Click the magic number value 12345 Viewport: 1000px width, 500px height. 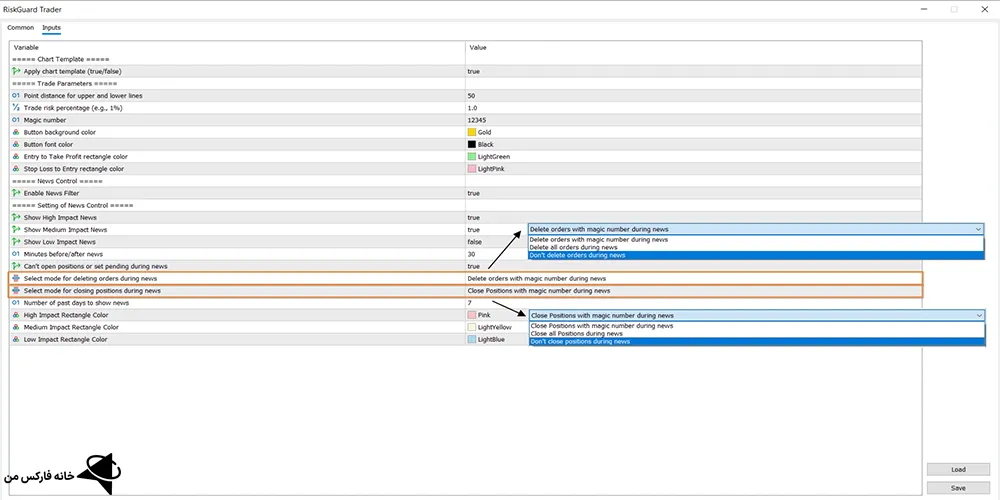click(477, 120)
